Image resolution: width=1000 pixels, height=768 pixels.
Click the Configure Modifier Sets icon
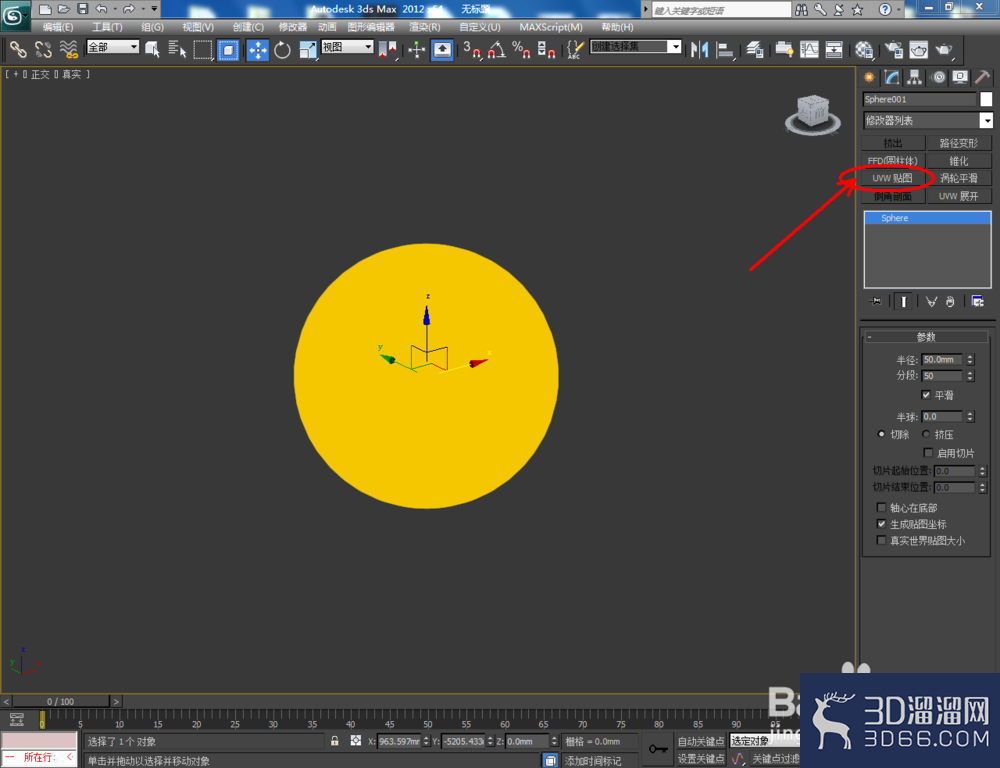tap(977, 301)
